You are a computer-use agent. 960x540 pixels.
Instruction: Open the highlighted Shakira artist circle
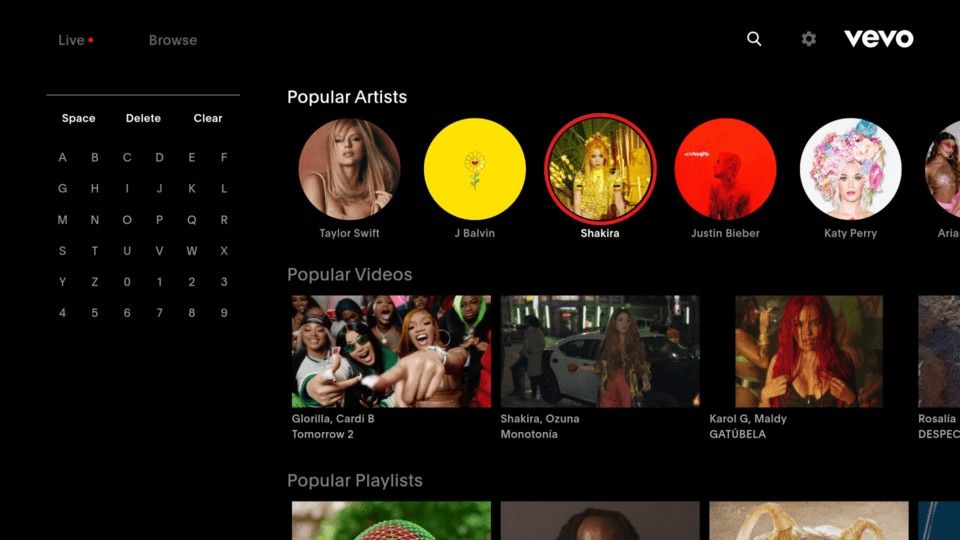click(600, 169)
